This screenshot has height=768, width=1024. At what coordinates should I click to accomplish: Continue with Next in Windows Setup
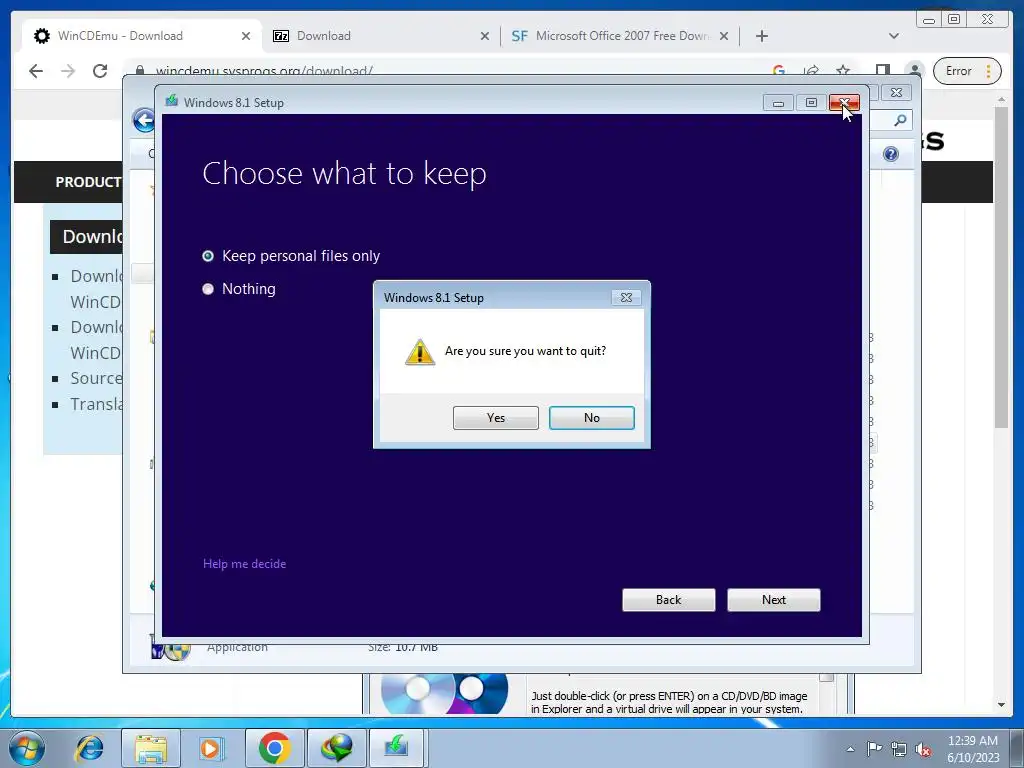coord(774,600)
